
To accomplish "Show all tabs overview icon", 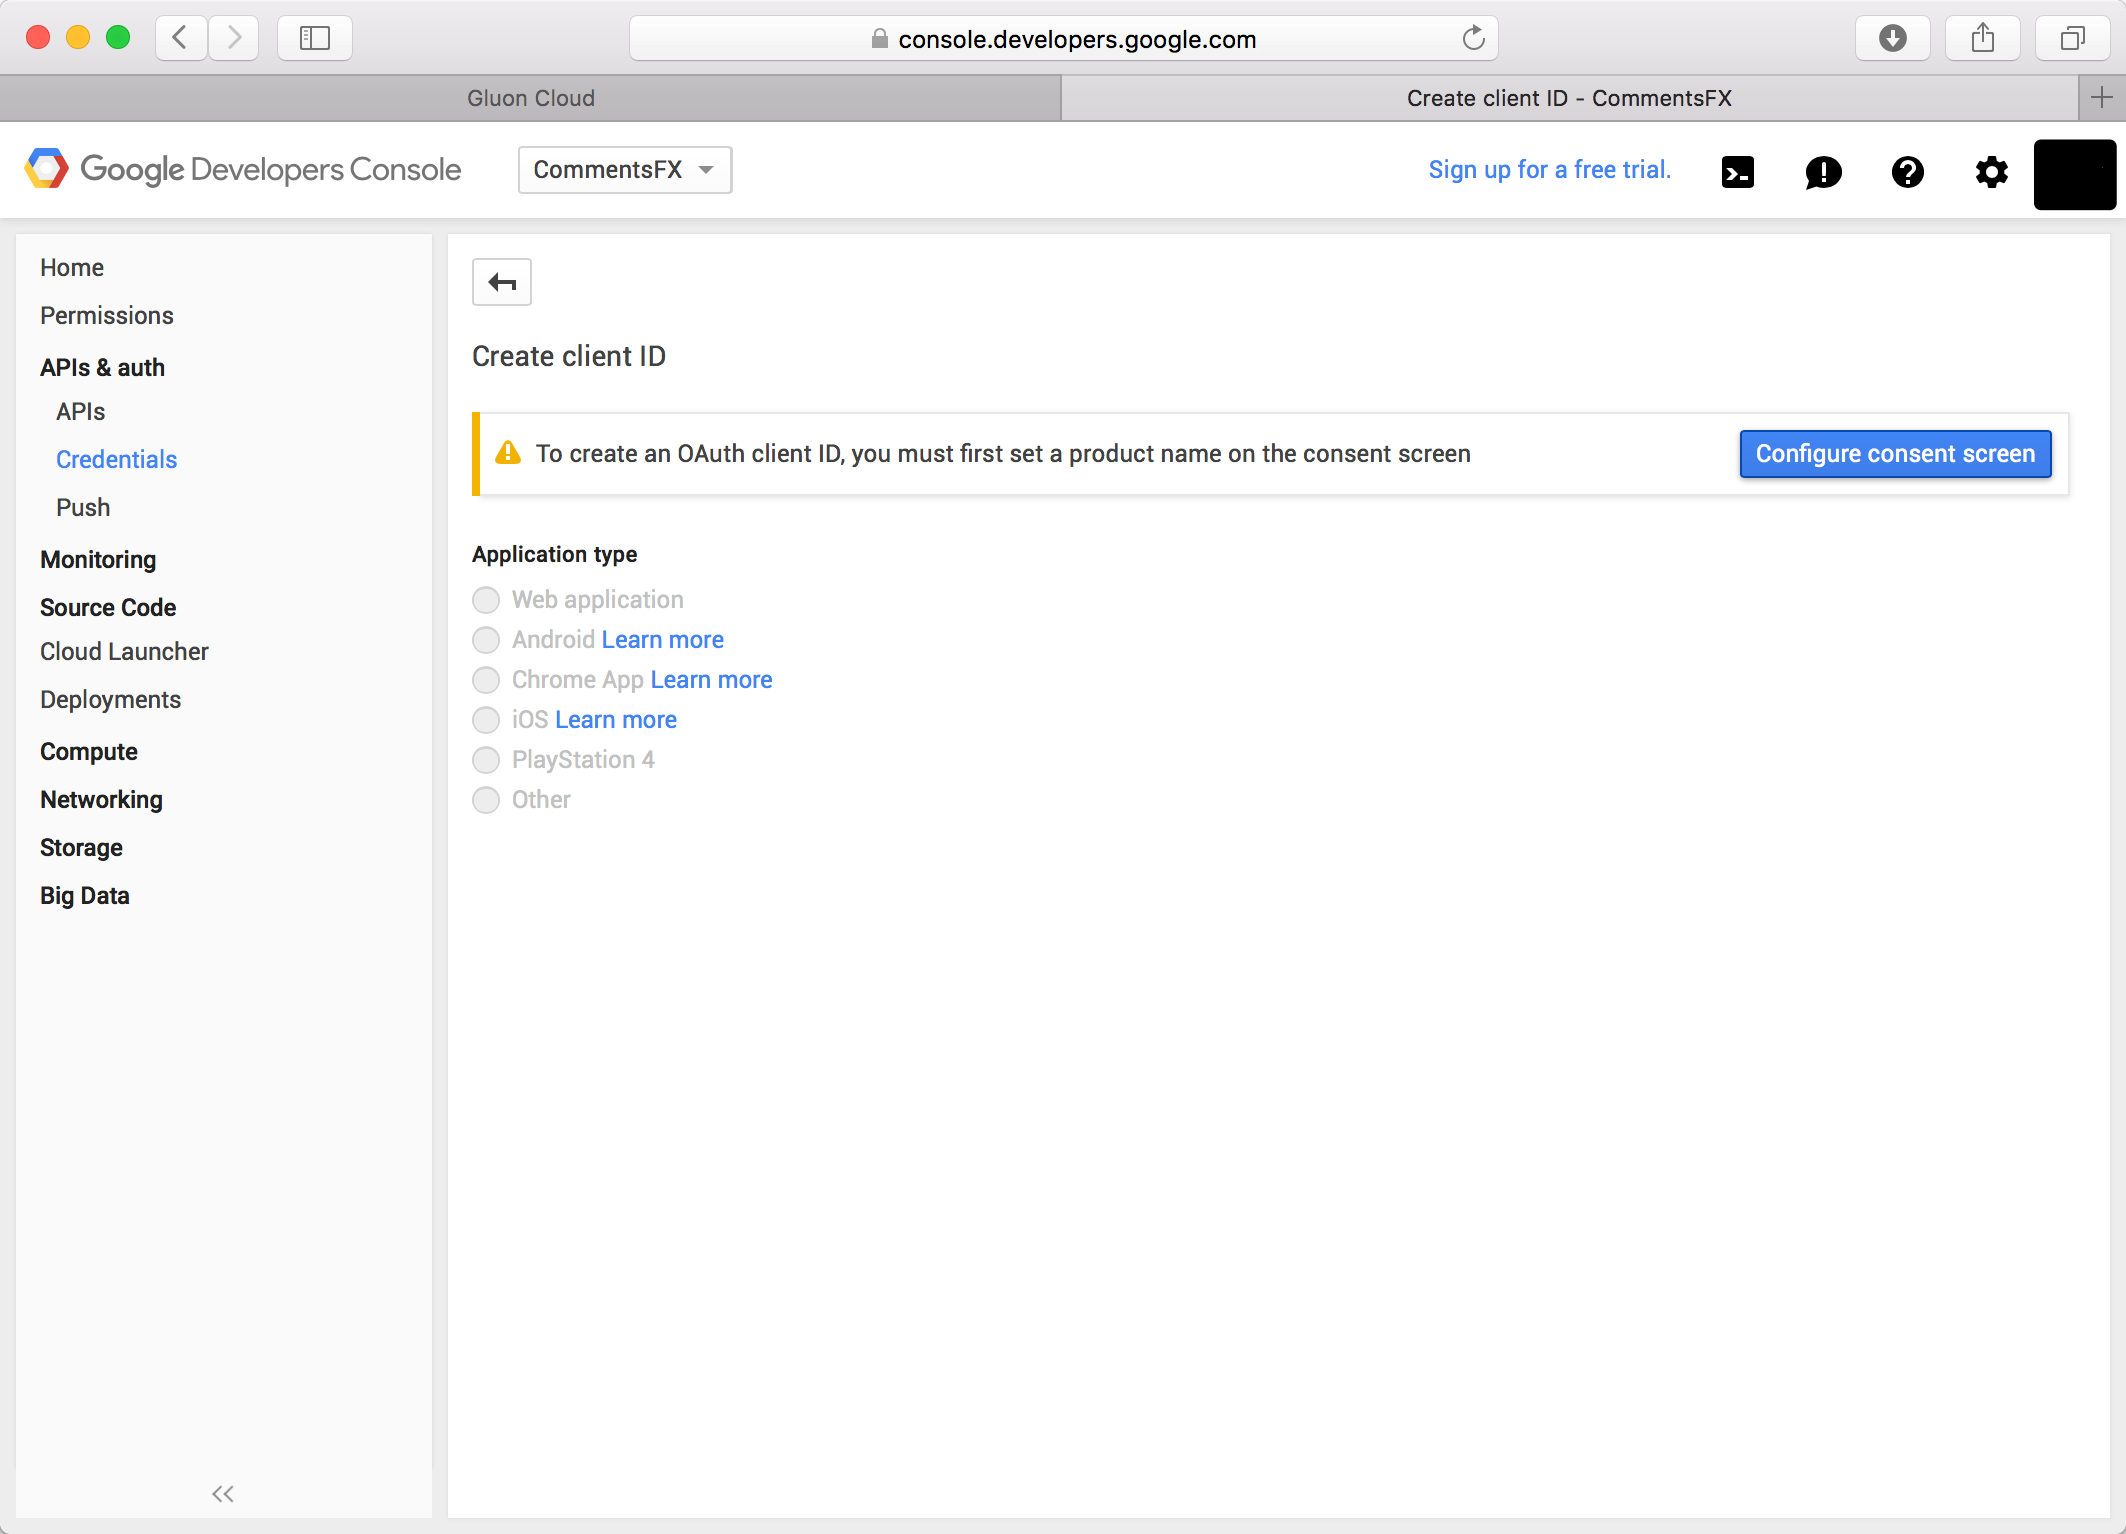I will click(2073, 38).
